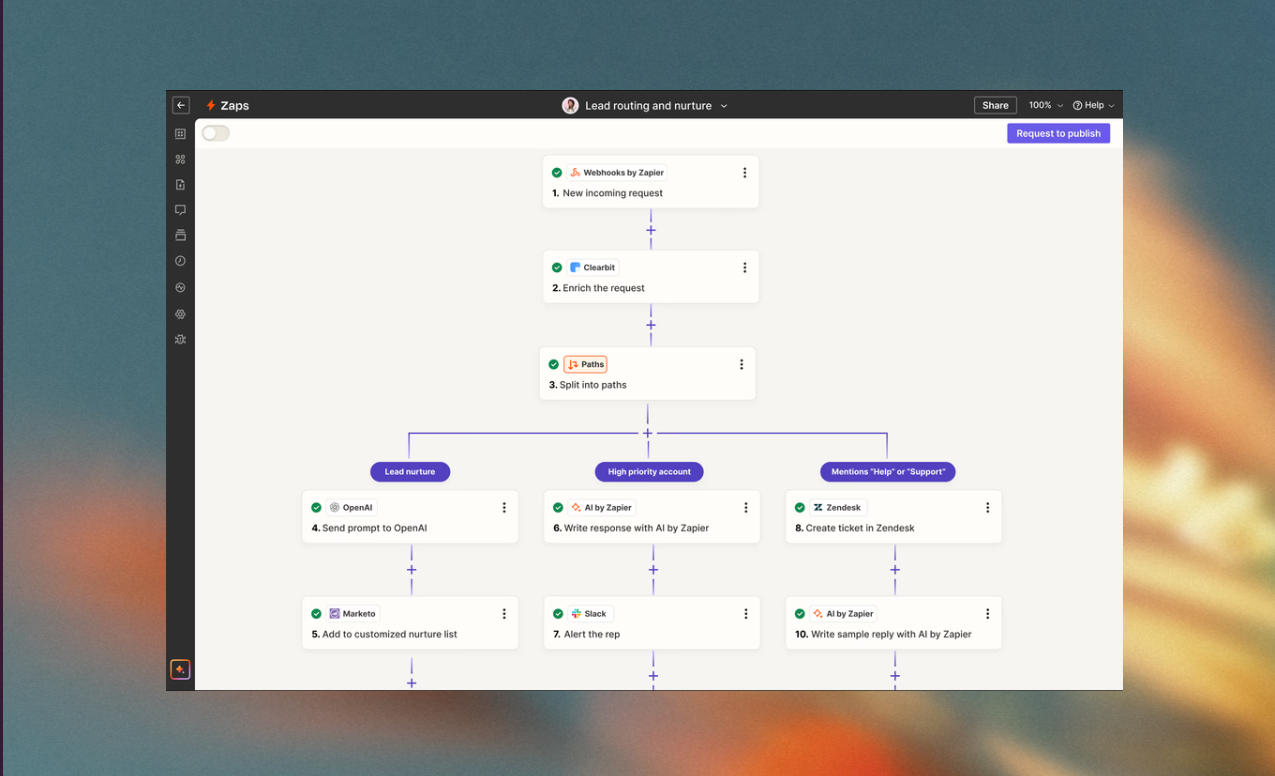This screenshot has height=776, width=1275.
Task: Click the Clearbit app badge
Action: coord(593,267)
